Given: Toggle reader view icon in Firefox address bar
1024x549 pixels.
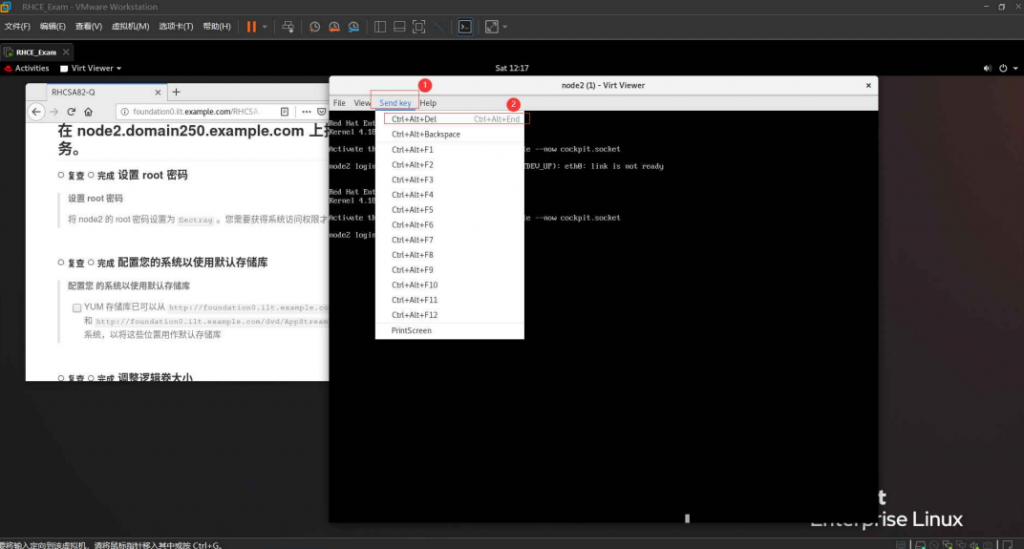Looking at the screenshot, I should coord(285,112).
